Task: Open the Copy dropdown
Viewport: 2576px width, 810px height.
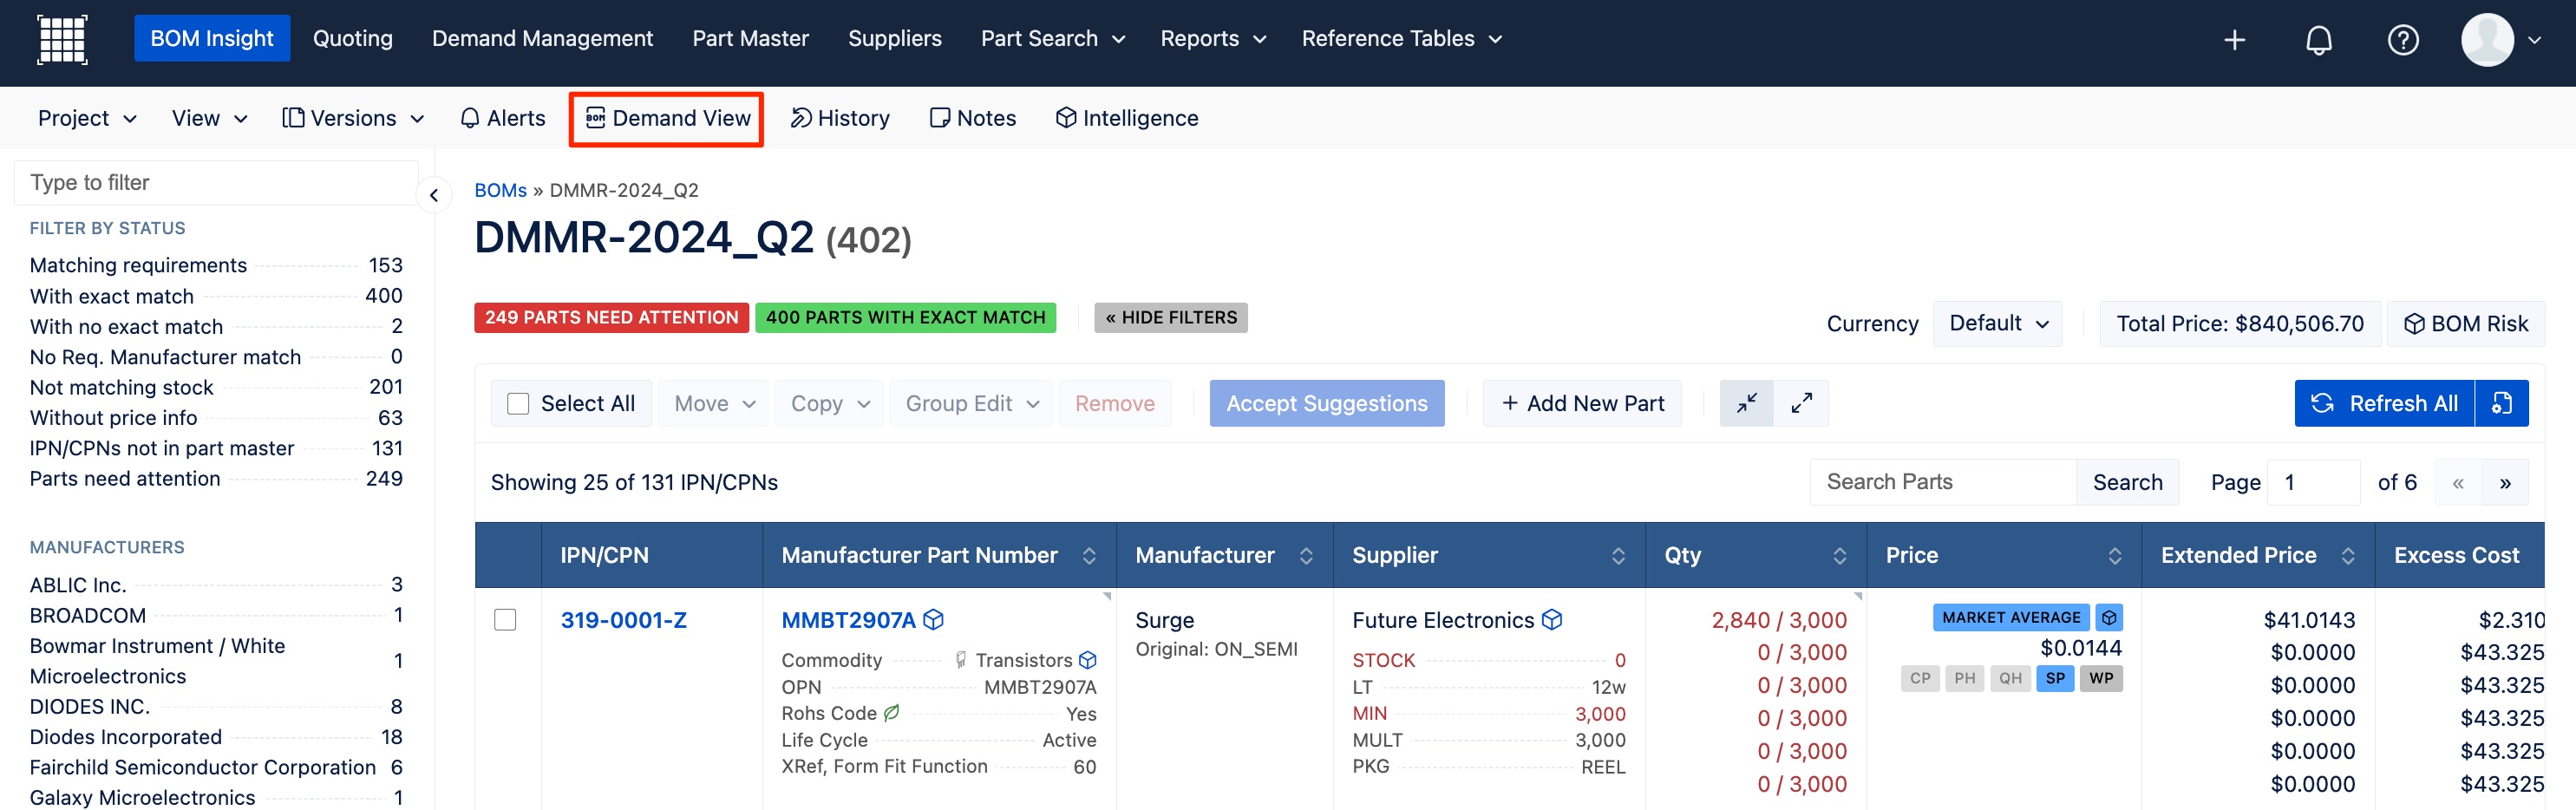Action: click(829, 404)
